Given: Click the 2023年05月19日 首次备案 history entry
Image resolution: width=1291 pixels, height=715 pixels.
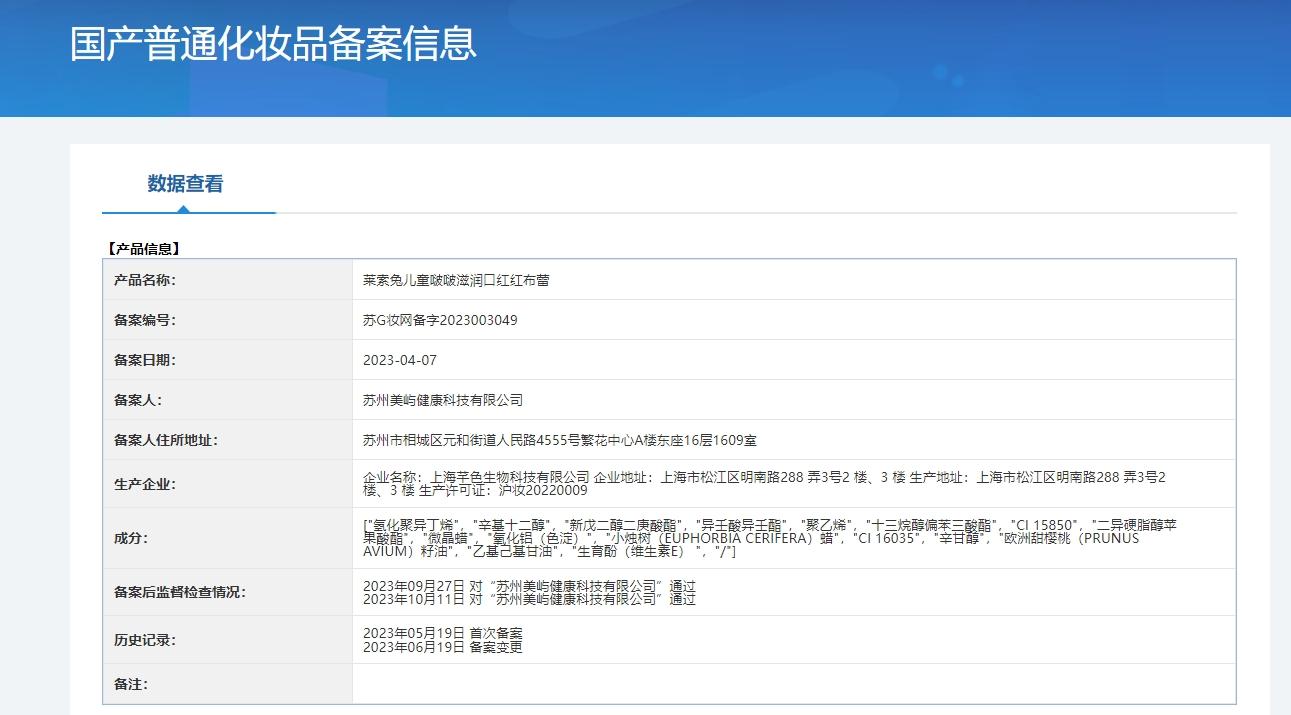Looking at the screenshot, I should [x=442, y=634].
